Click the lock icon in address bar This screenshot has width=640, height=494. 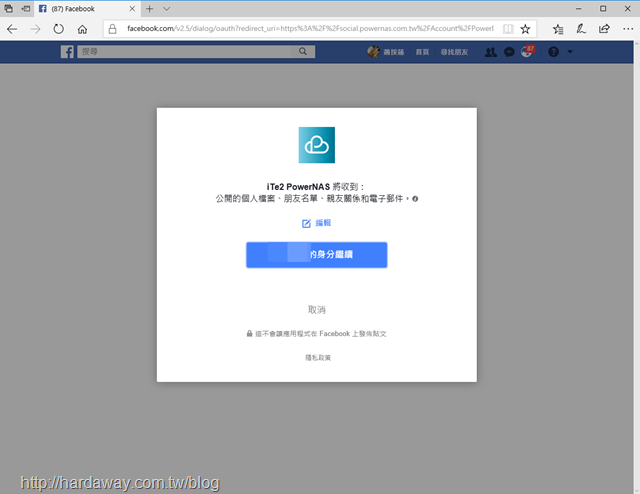click(x=113, y=29)
